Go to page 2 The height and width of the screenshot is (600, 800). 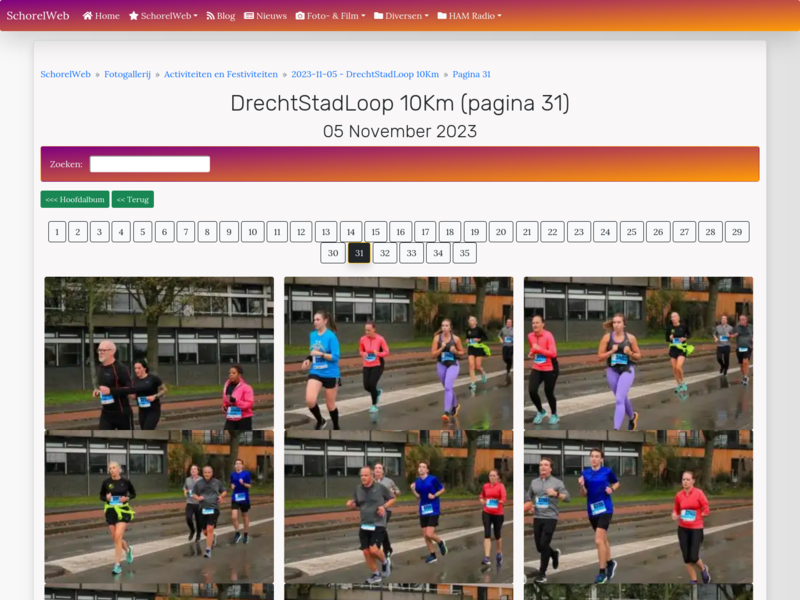click(x=78, y=232)
